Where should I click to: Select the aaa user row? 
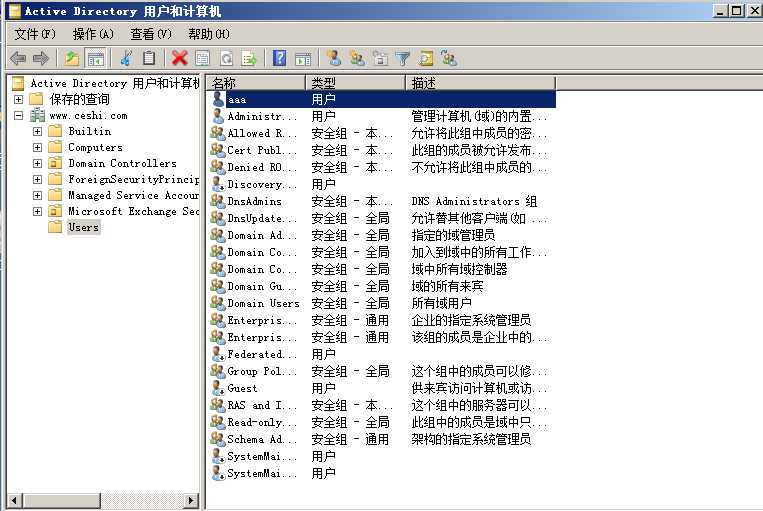pyautogui.click(x=382, y=99)
